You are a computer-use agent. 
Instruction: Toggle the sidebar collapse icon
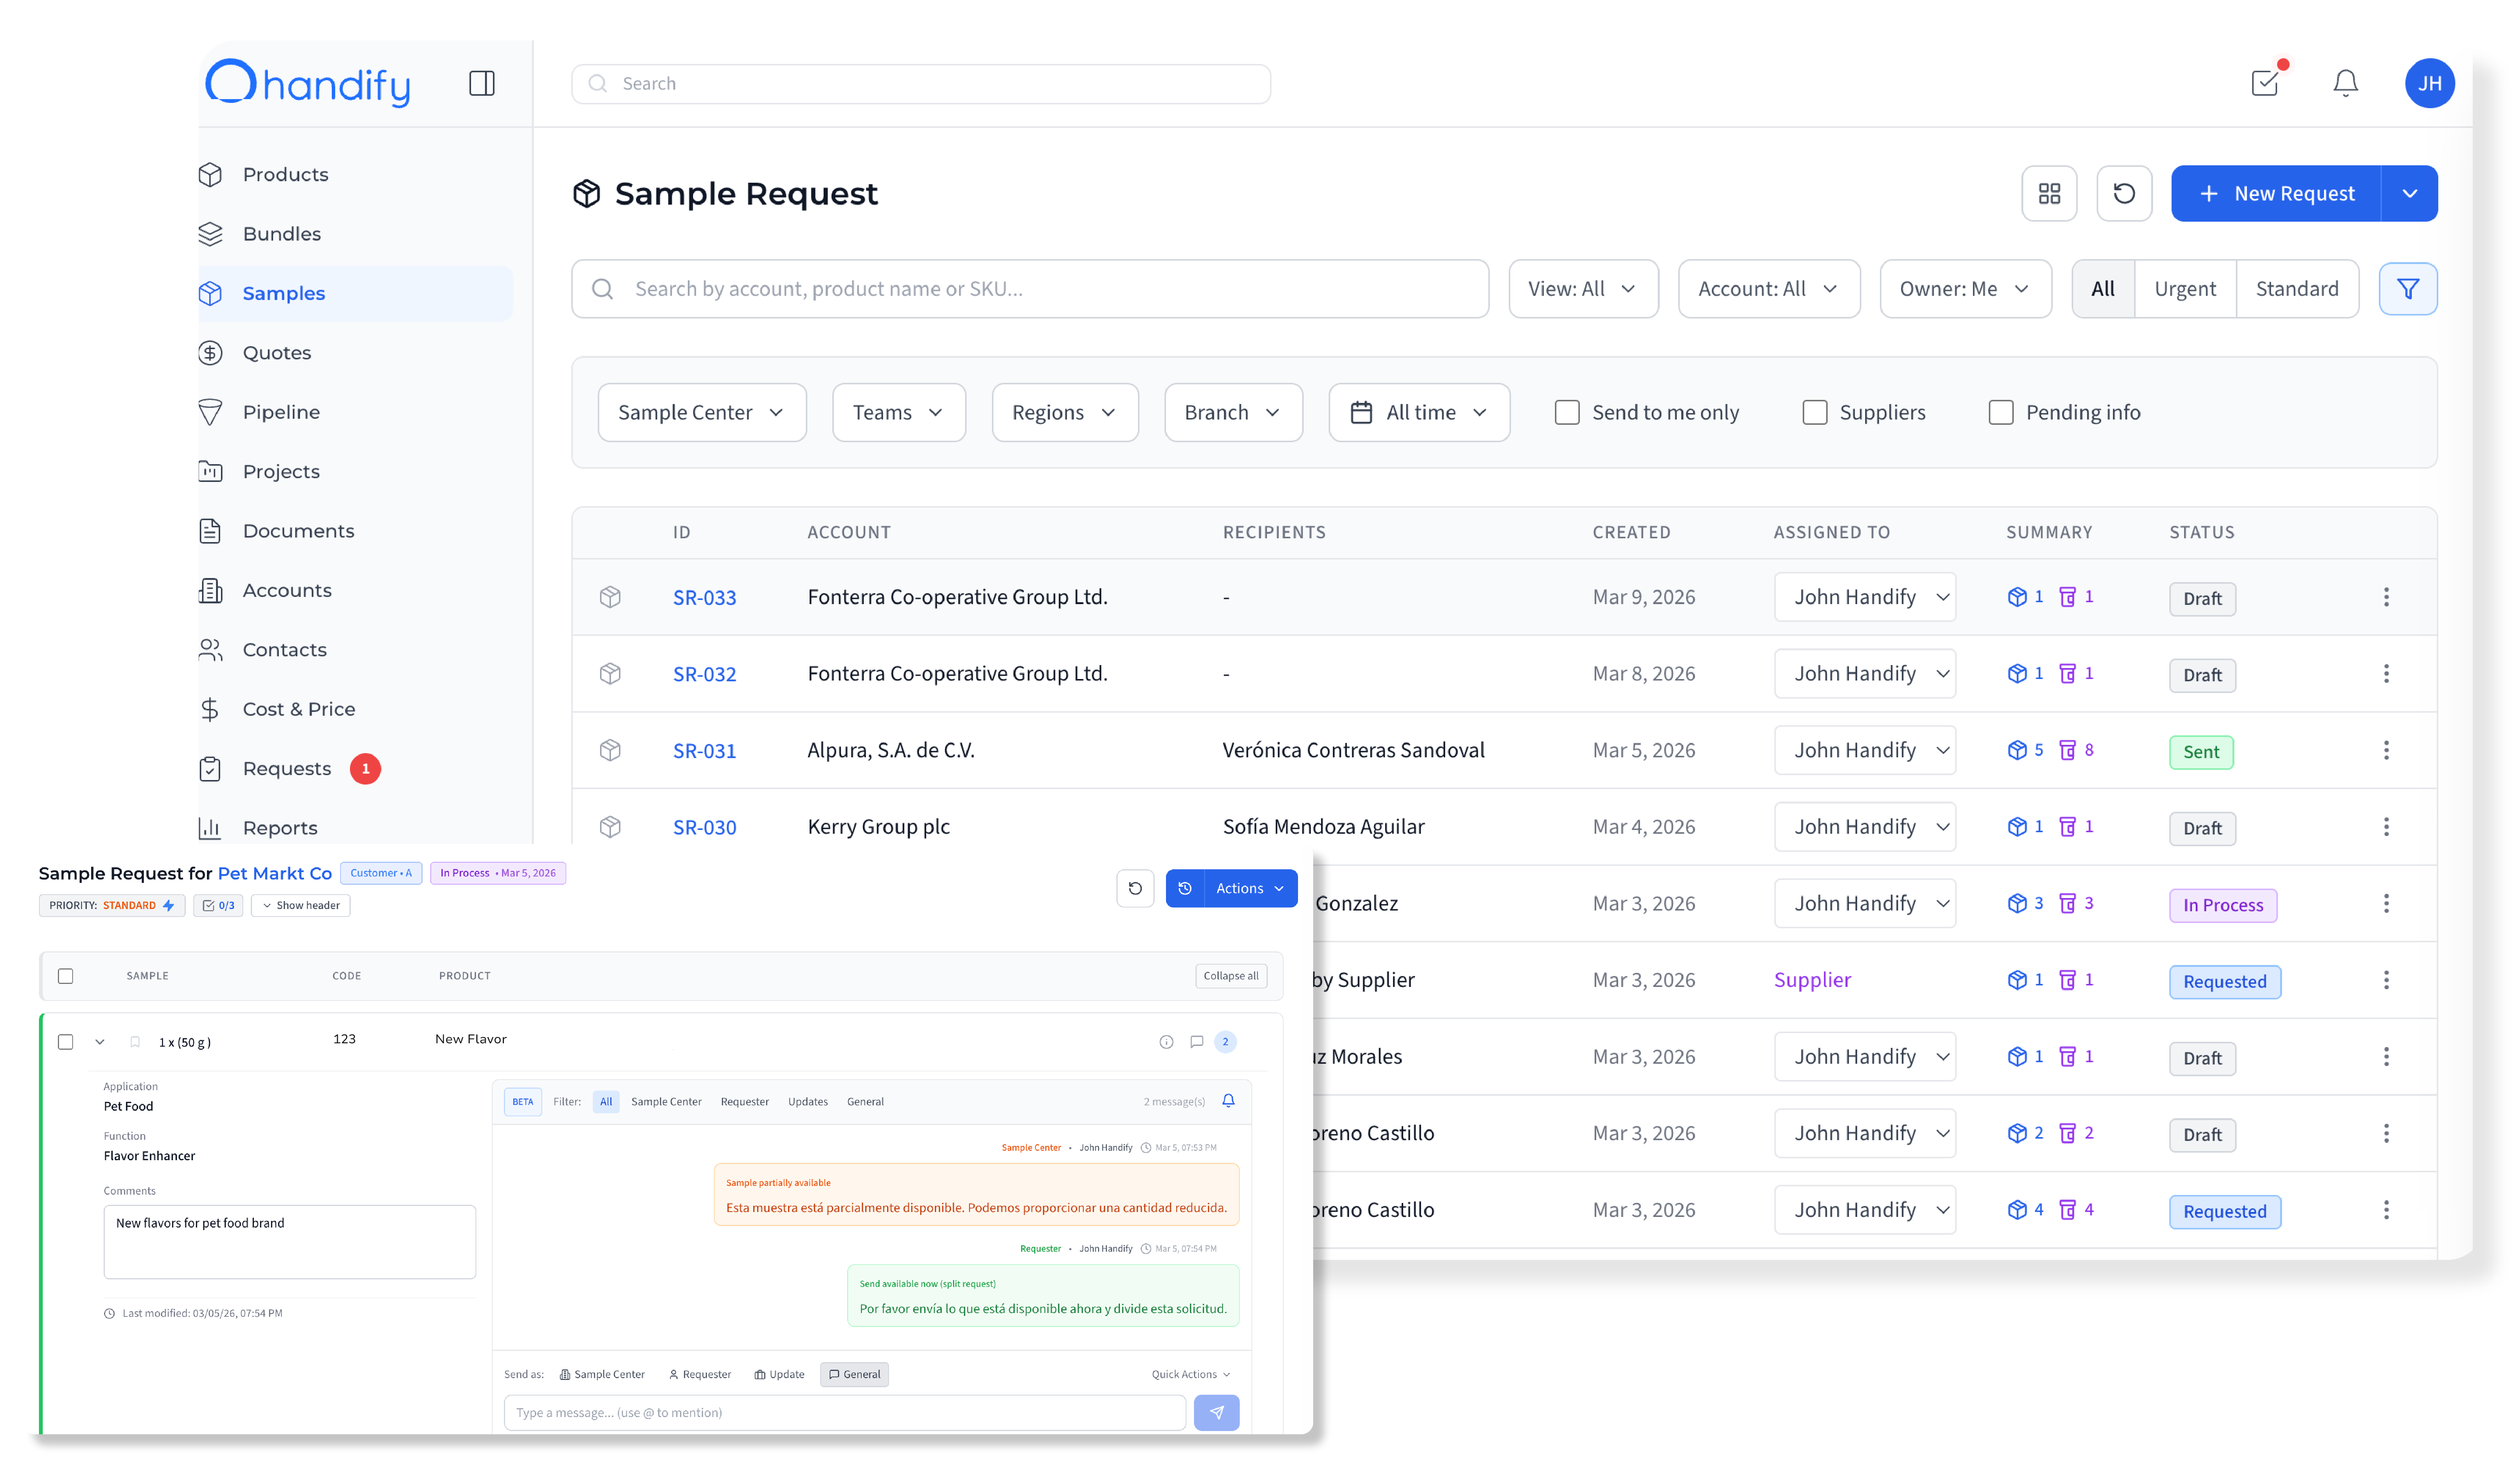pyautogui.click(x=482, y=83)
